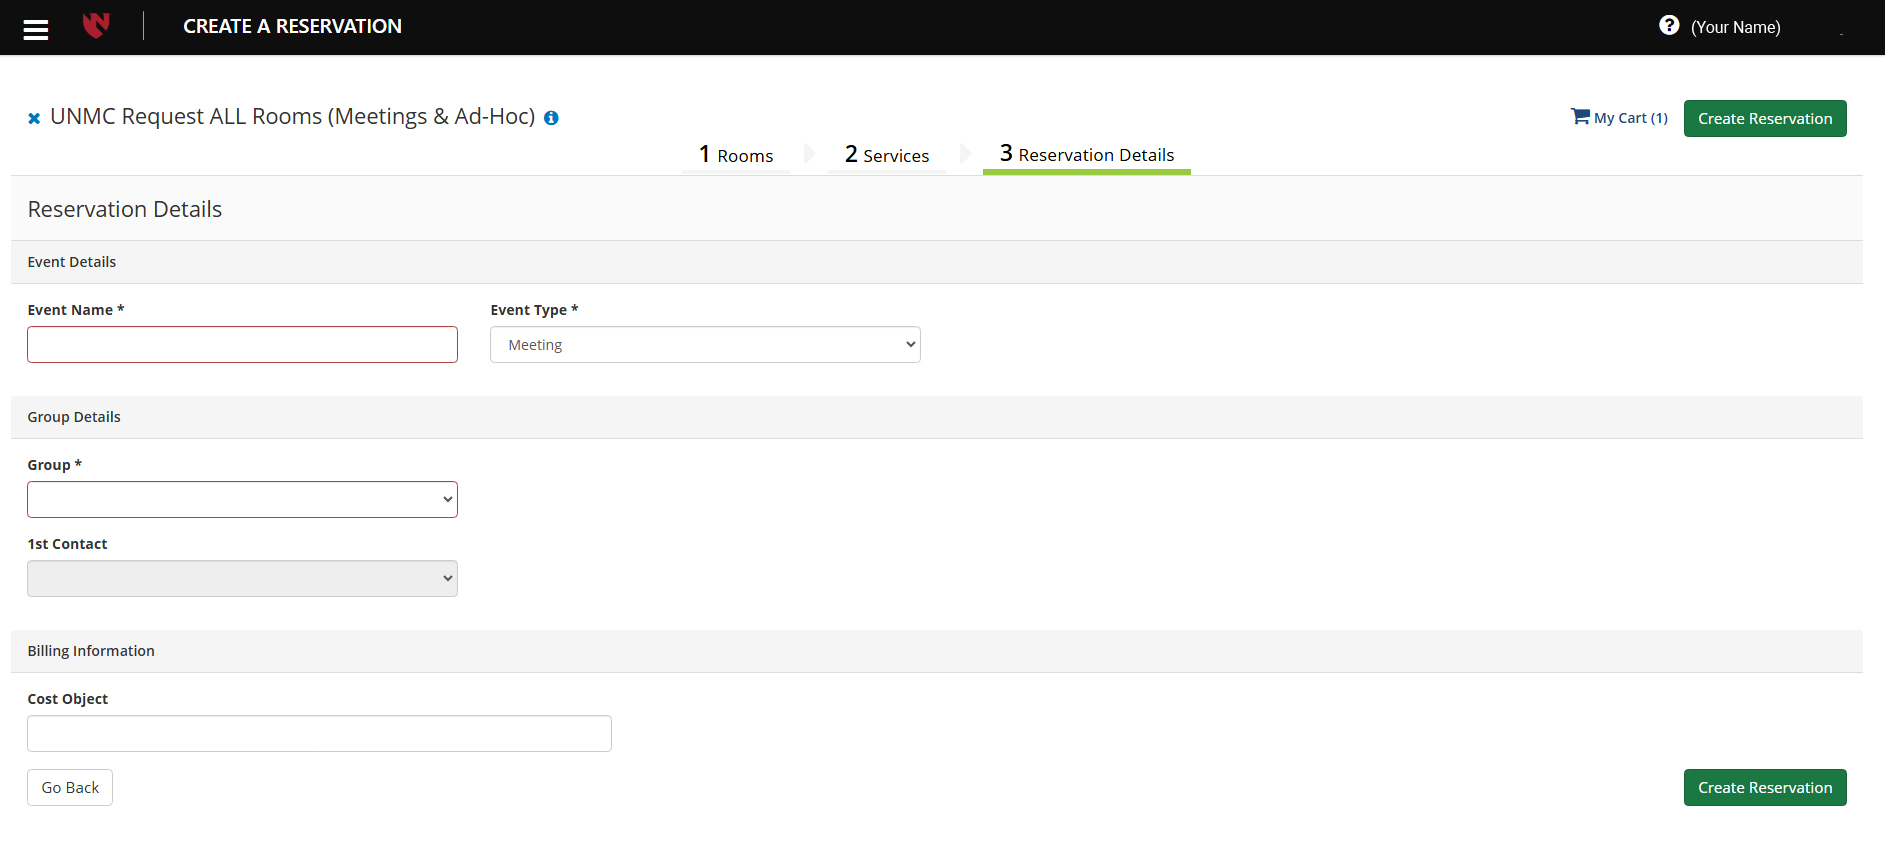1885x856 pixels.
Task: Click the UNMC Request ALL Rooms template title
Action: [x=292, y=117]
